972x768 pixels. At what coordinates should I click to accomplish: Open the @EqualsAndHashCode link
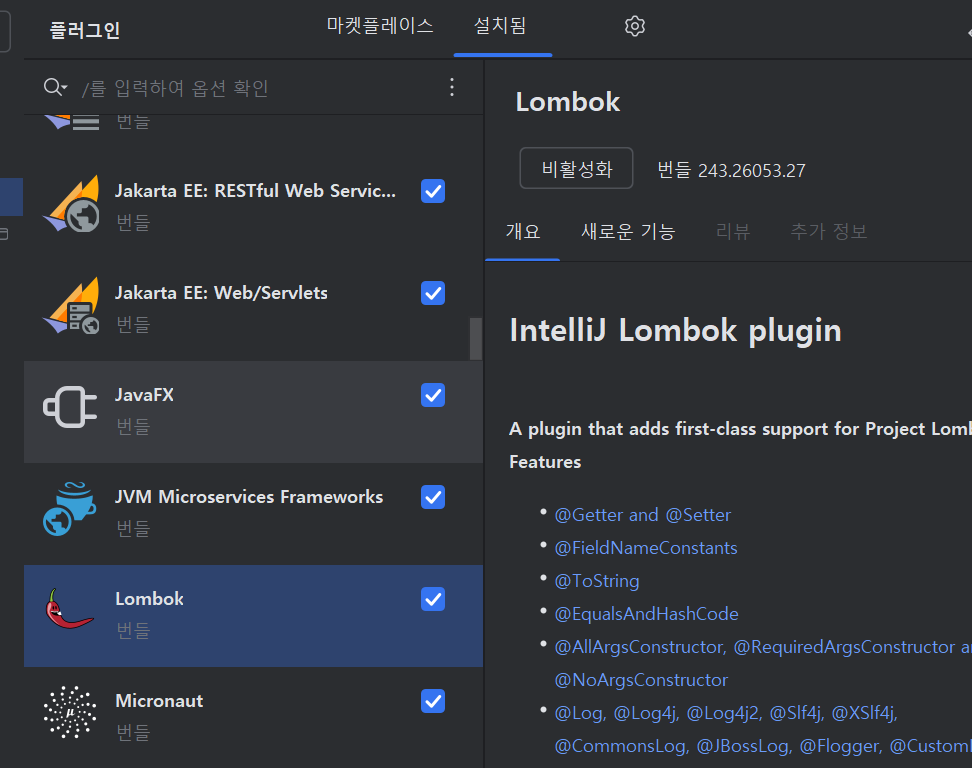point(647,614)
